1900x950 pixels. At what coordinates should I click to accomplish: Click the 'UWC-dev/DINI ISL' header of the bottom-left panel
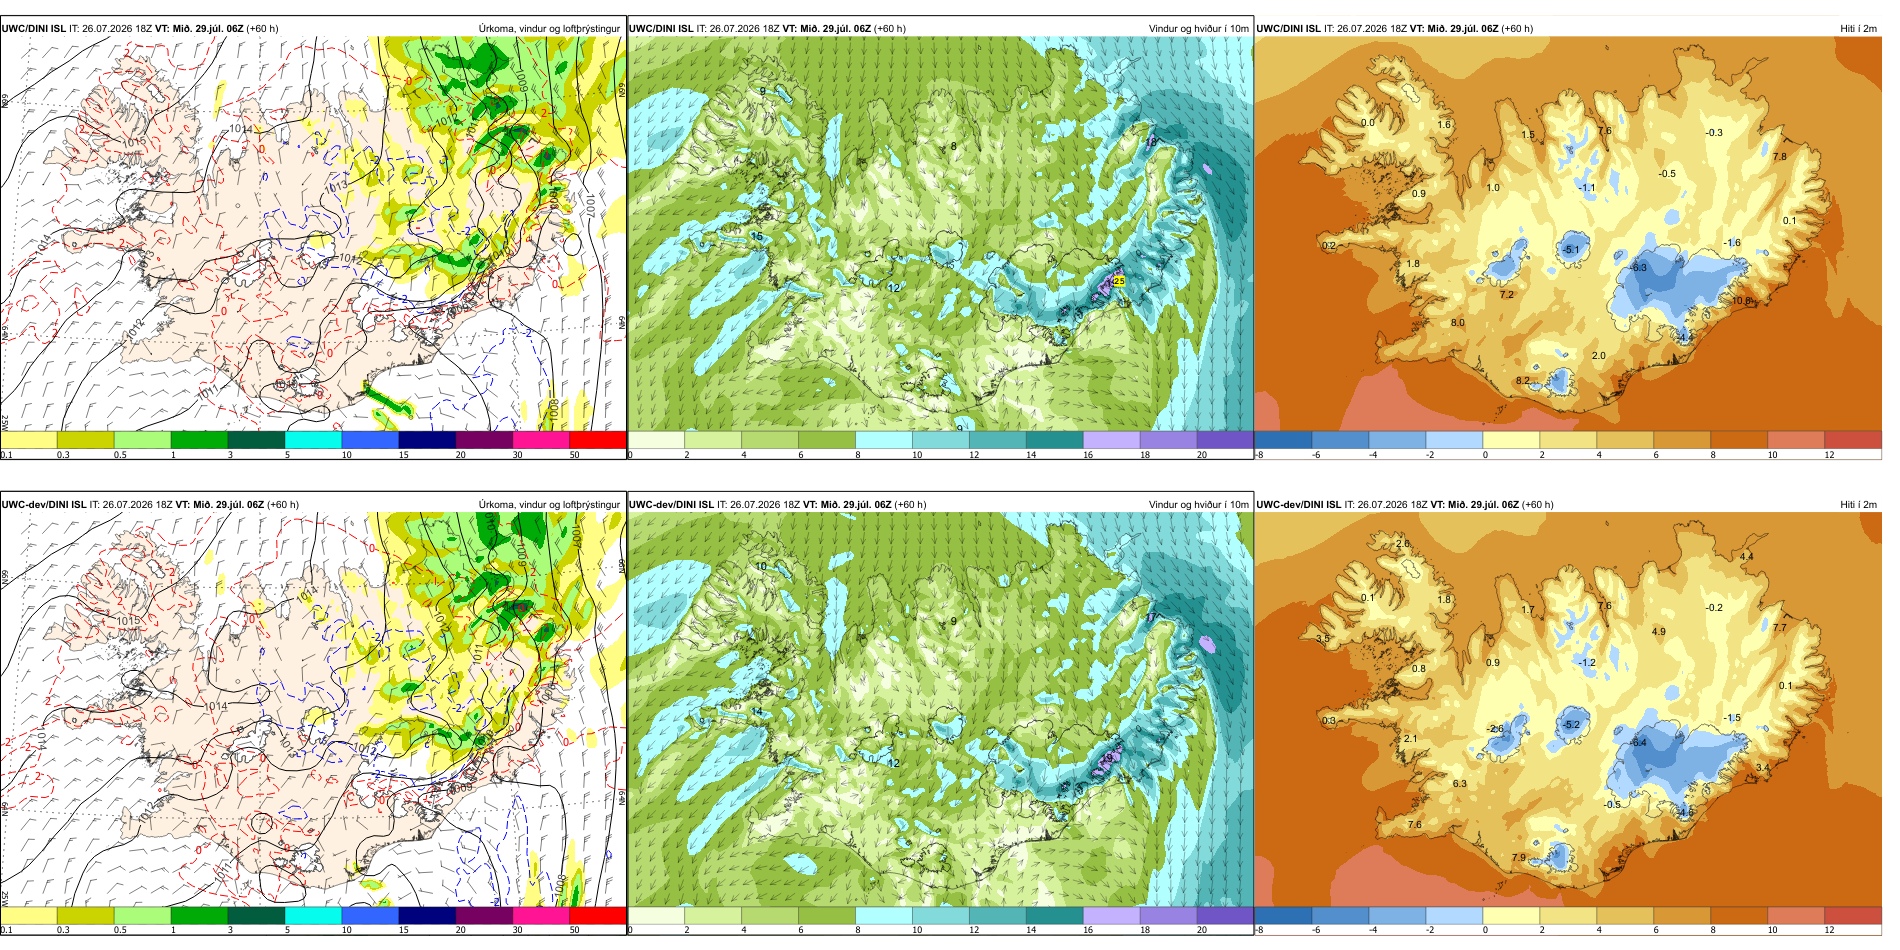click(43, 505)
